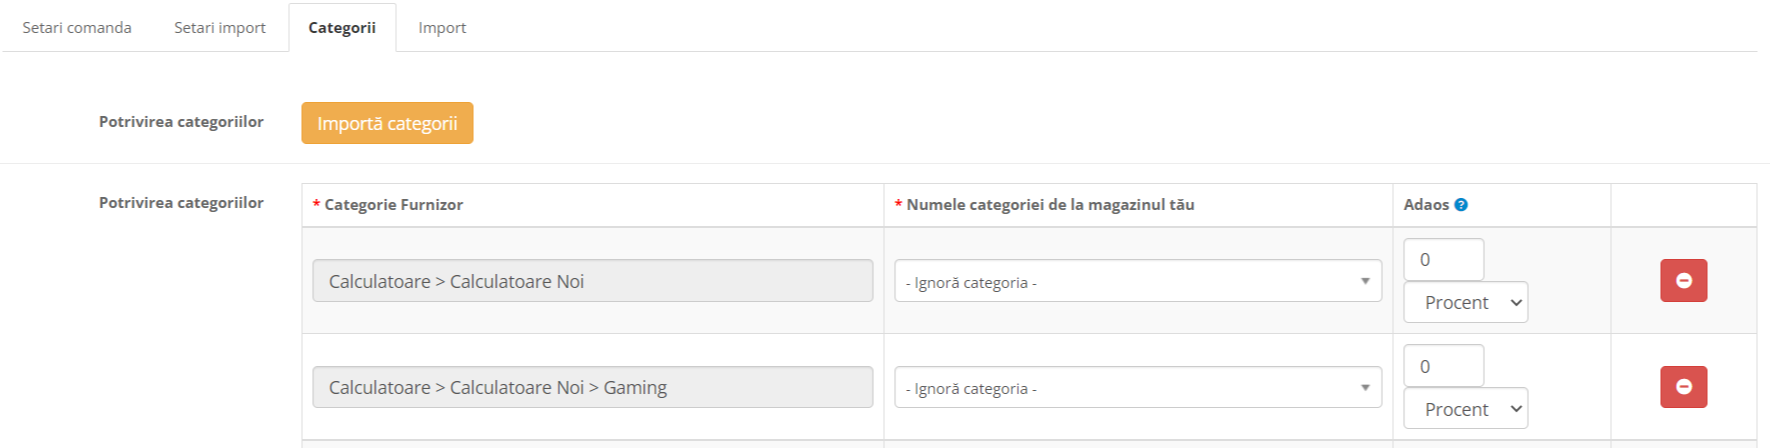Click the Adaos column header label
This screenshot has width=1770, height=448.
point(1426,205)
